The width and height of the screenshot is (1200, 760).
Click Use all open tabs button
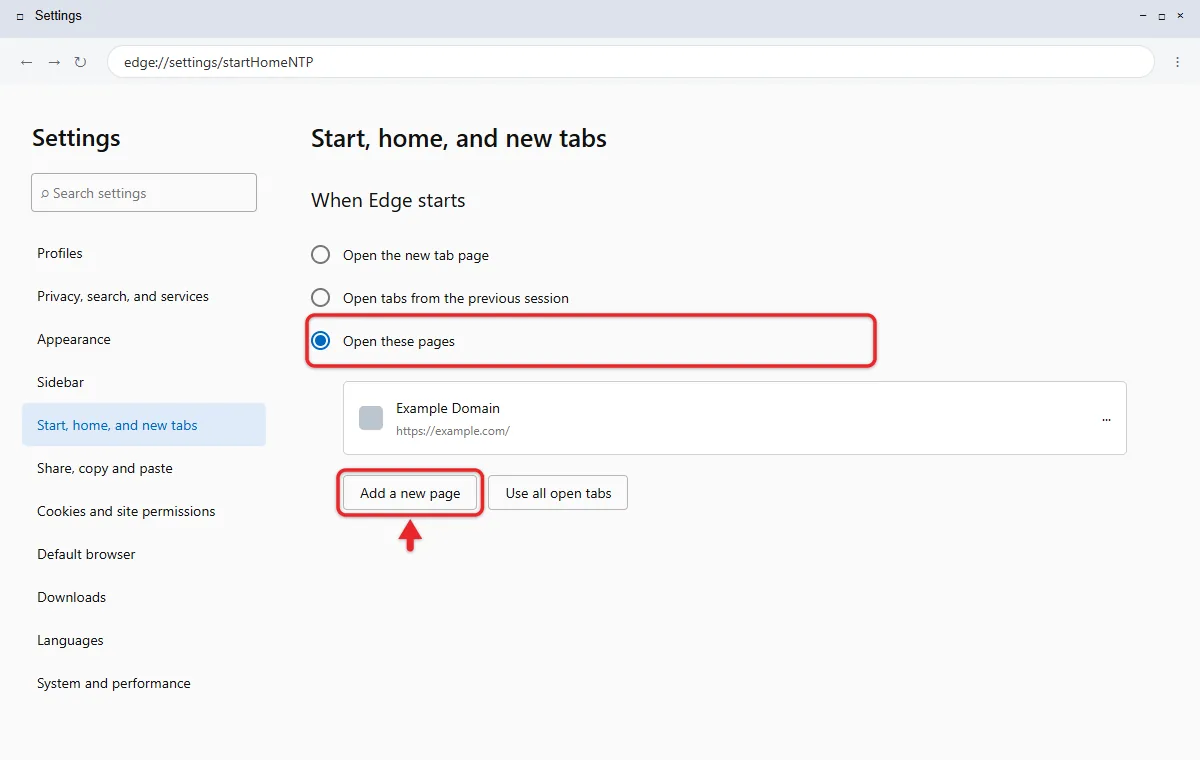558,493
